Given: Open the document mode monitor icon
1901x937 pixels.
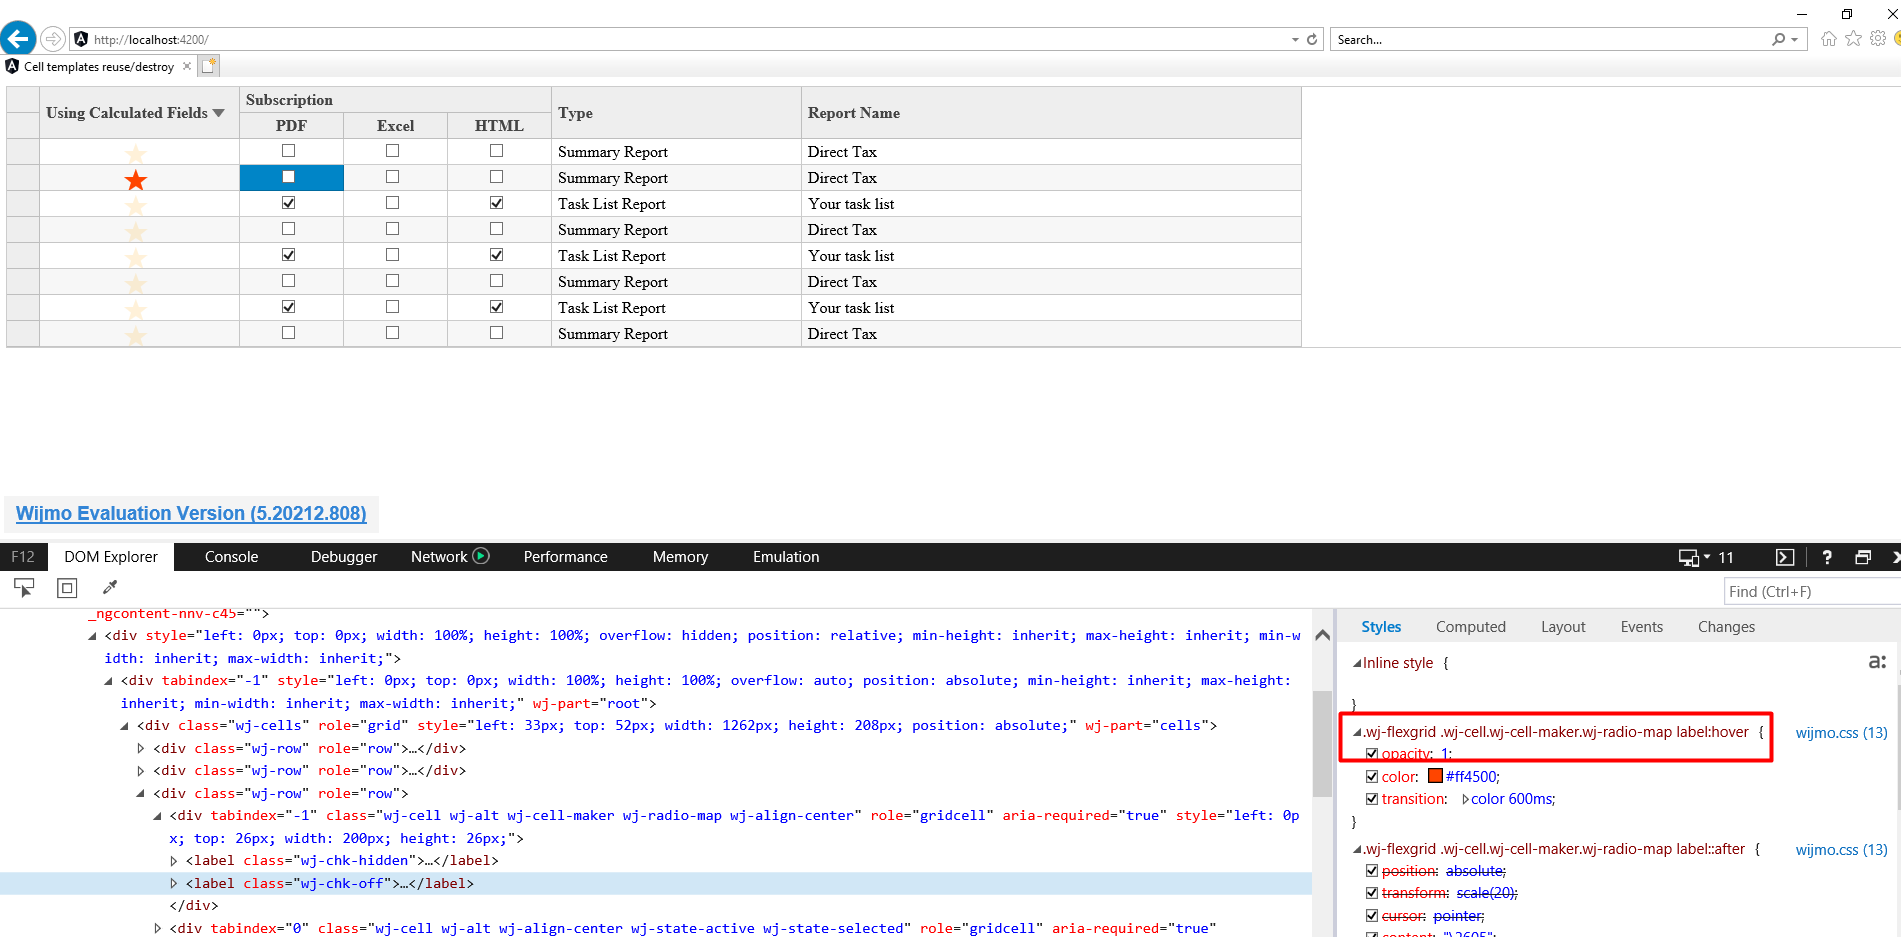Looking at the screenshot, I should pos(1688,557).
